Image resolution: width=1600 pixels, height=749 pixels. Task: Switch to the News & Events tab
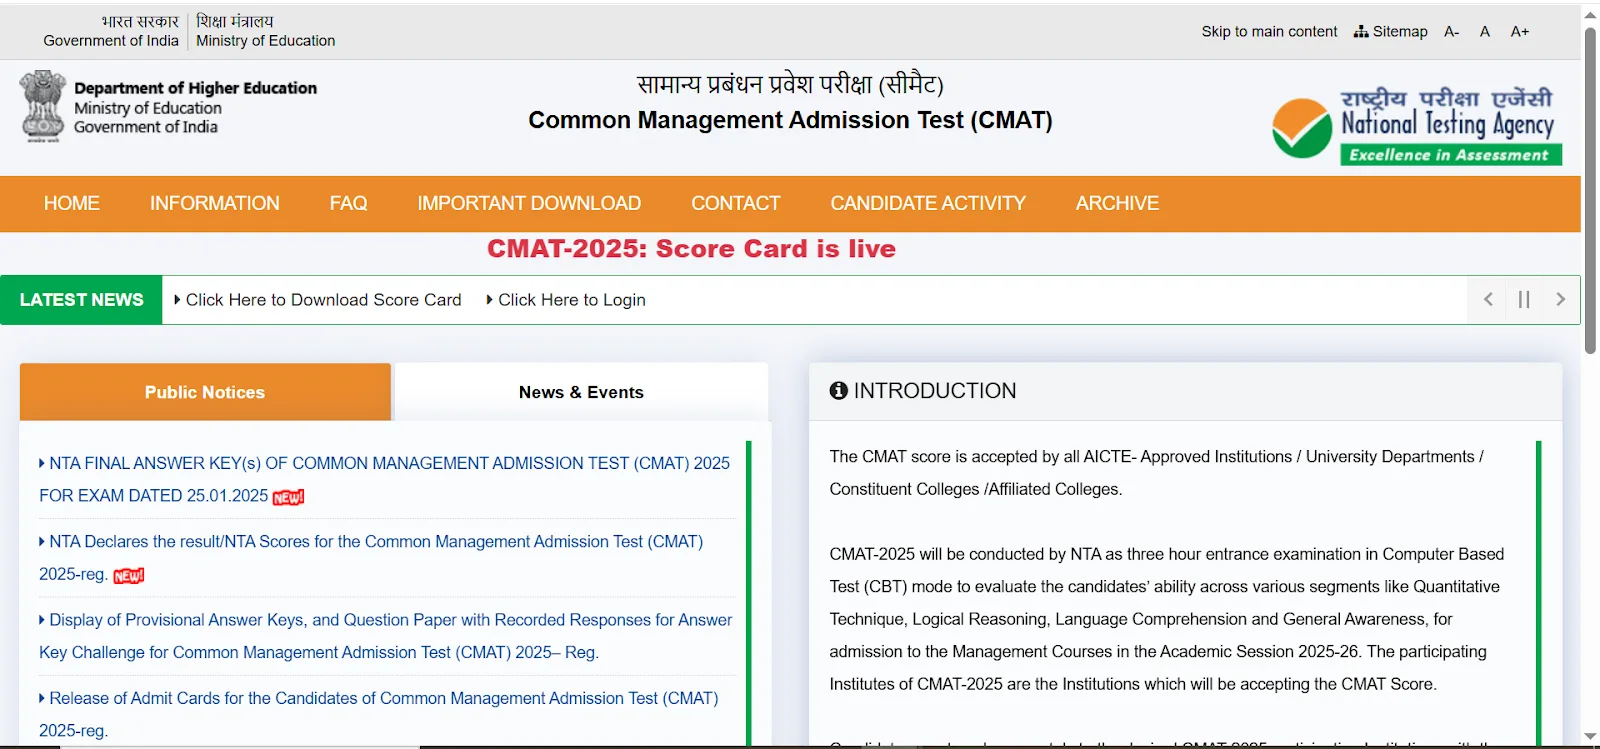tap(581, 392)
